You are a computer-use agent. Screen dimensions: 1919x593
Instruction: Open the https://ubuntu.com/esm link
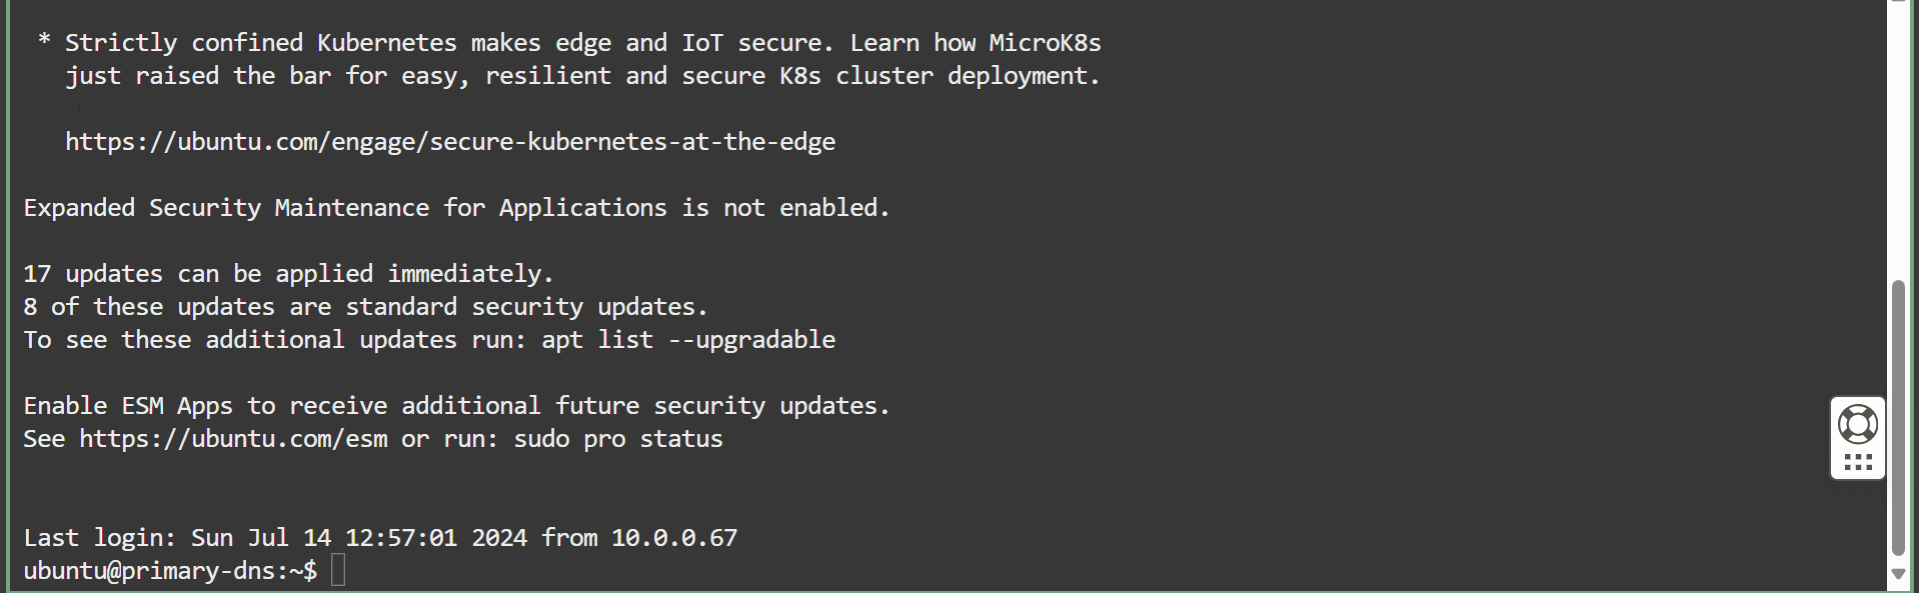click(233, 439)
